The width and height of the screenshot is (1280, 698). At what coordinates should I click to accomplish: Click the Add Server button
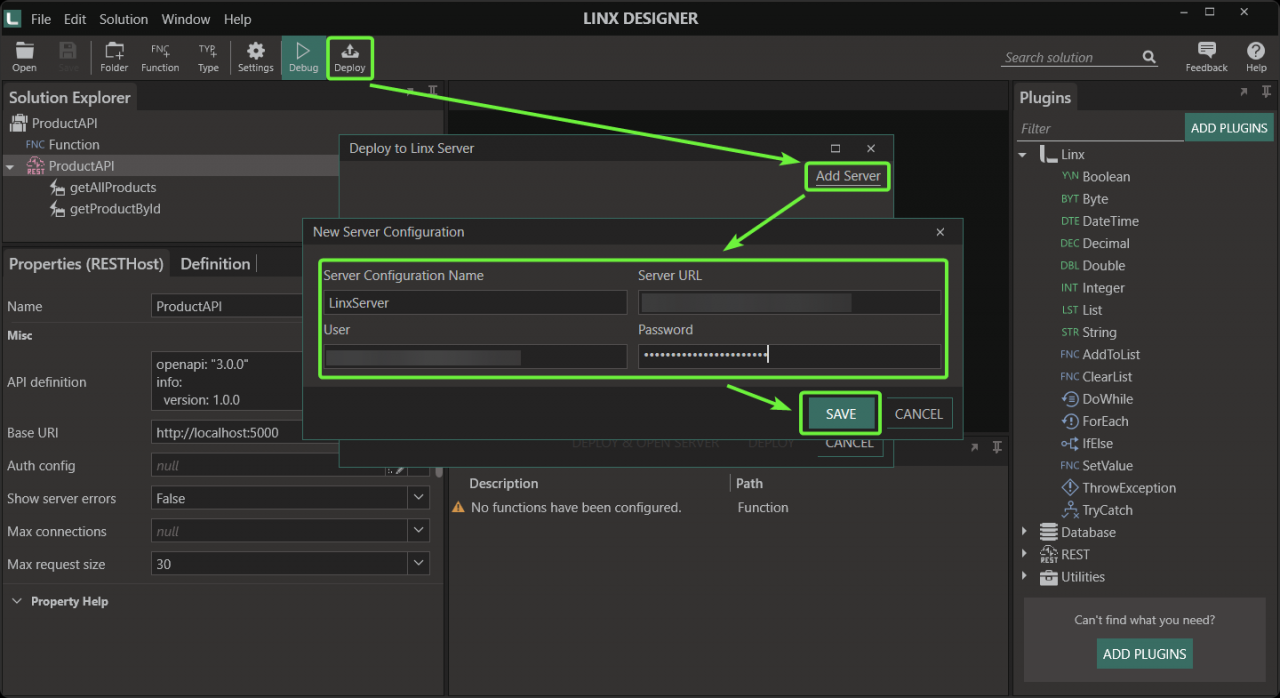[x=847, y=176]
